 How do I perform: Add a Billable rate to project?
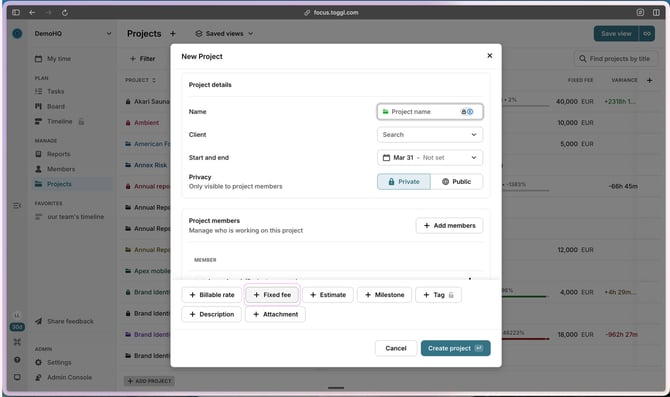(x=212, y=295)
